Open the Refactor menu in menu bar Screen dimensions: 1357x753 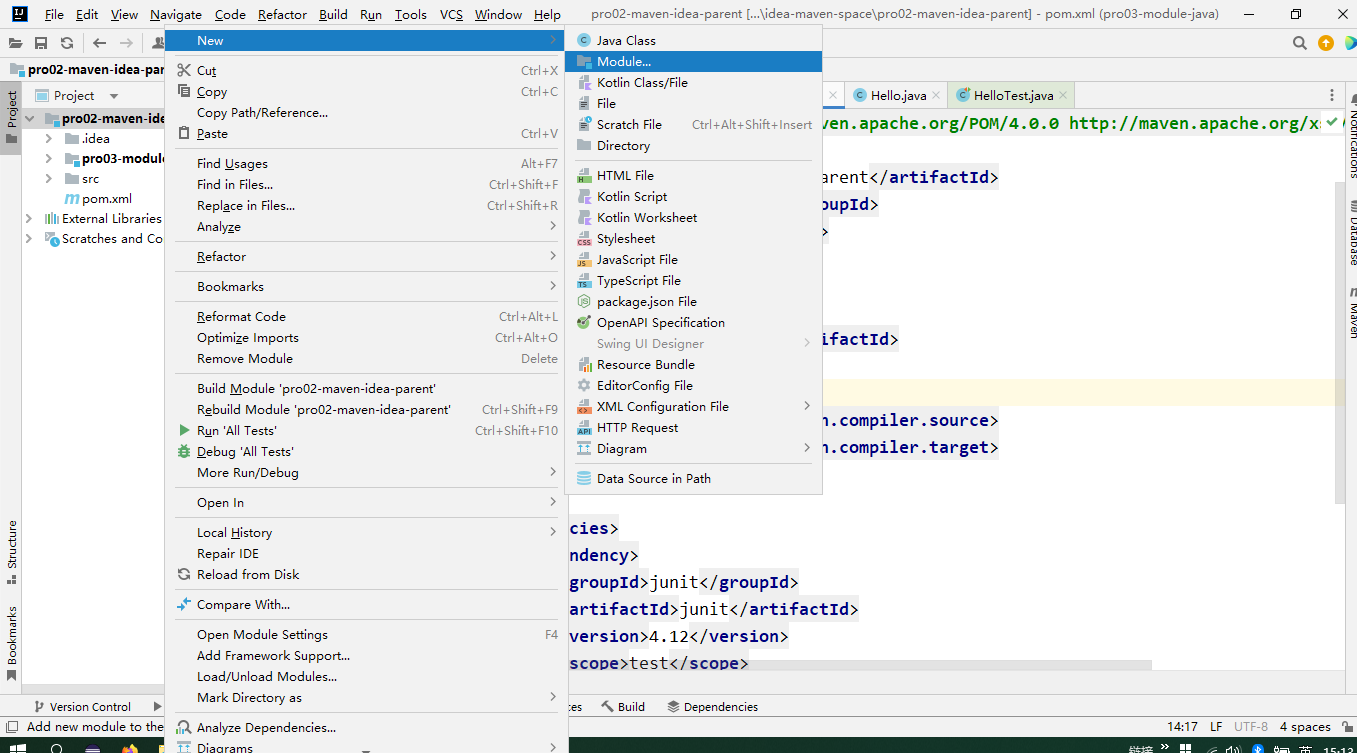tap(283, 14)
